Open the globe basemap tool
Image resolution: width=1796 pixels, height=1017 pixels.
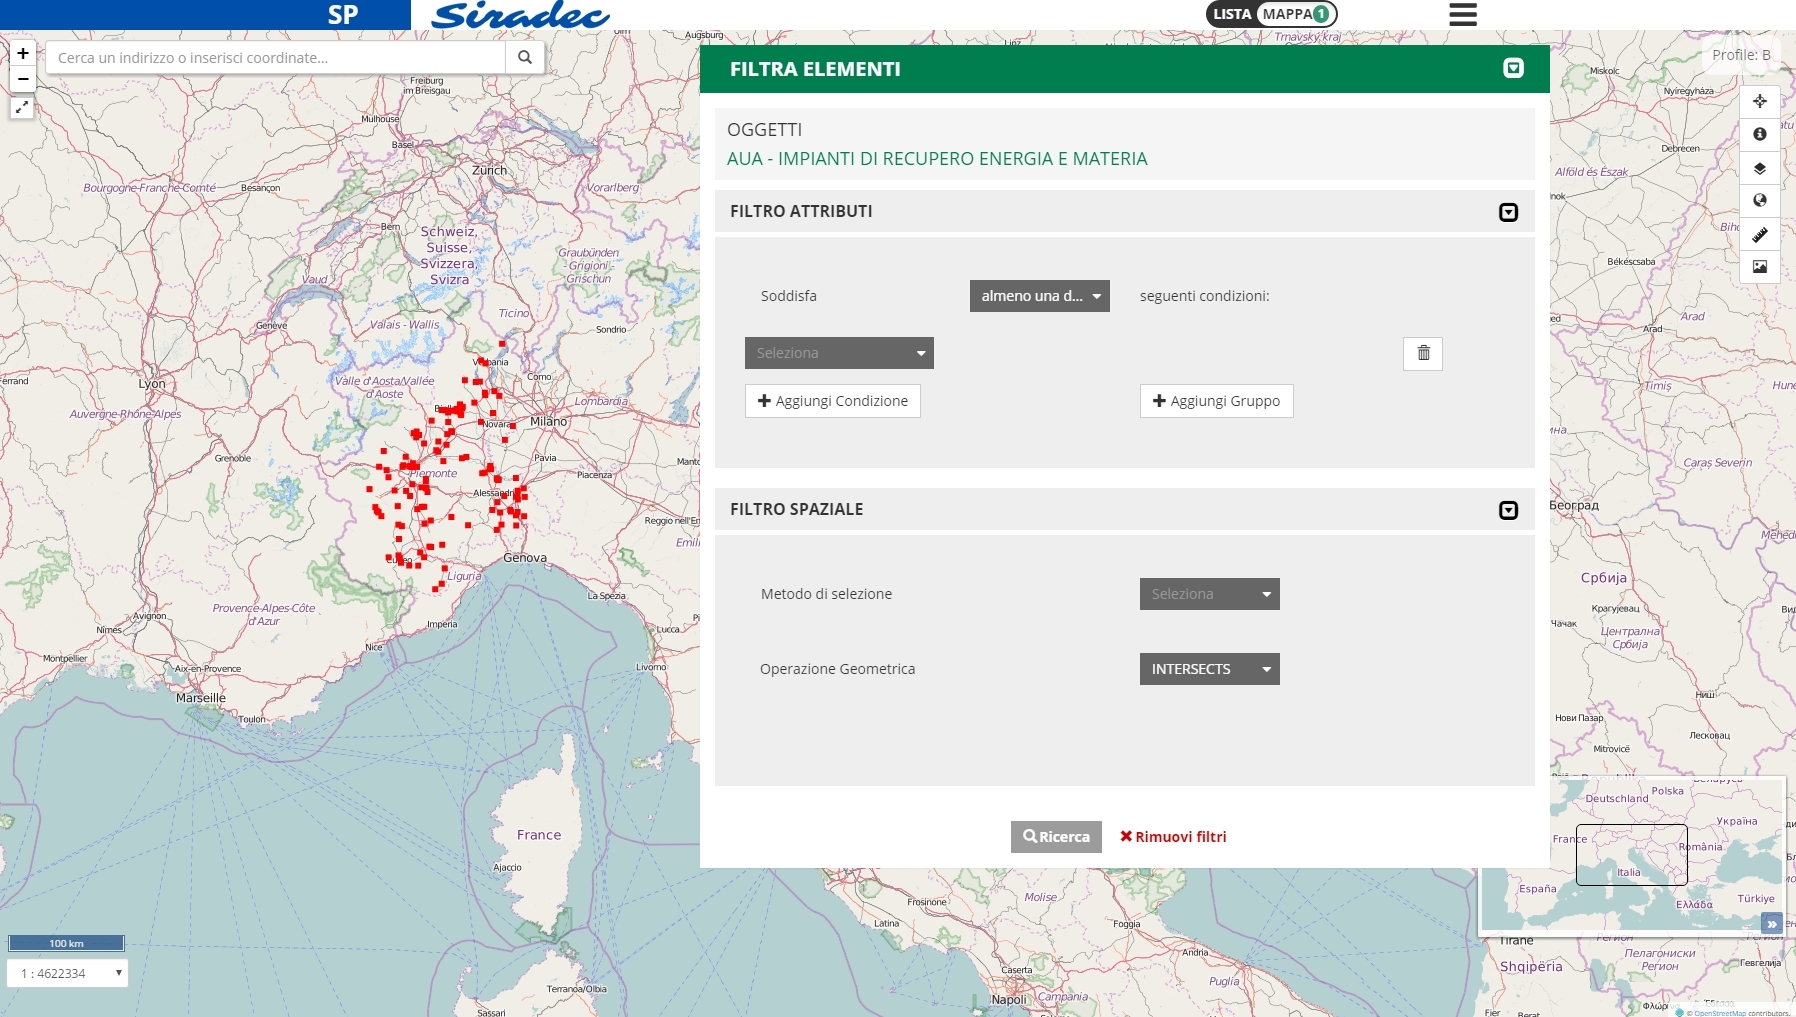pyautogui.click(x=1760, y=201)
